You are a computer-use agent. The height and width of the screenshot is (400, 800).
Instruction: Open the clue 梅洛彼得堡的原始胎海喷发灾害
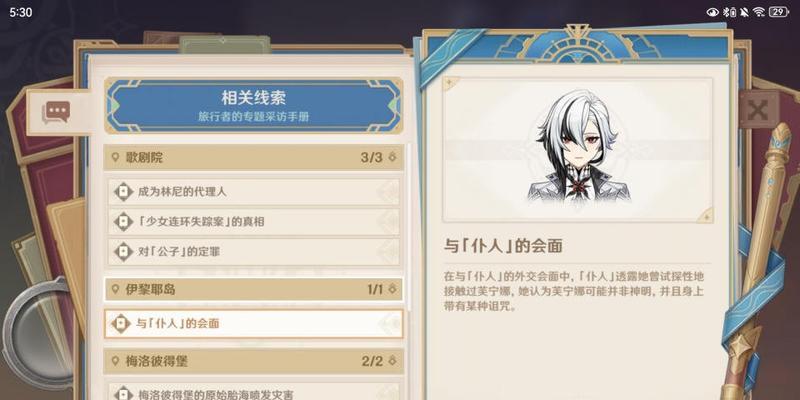pos(254,391)
